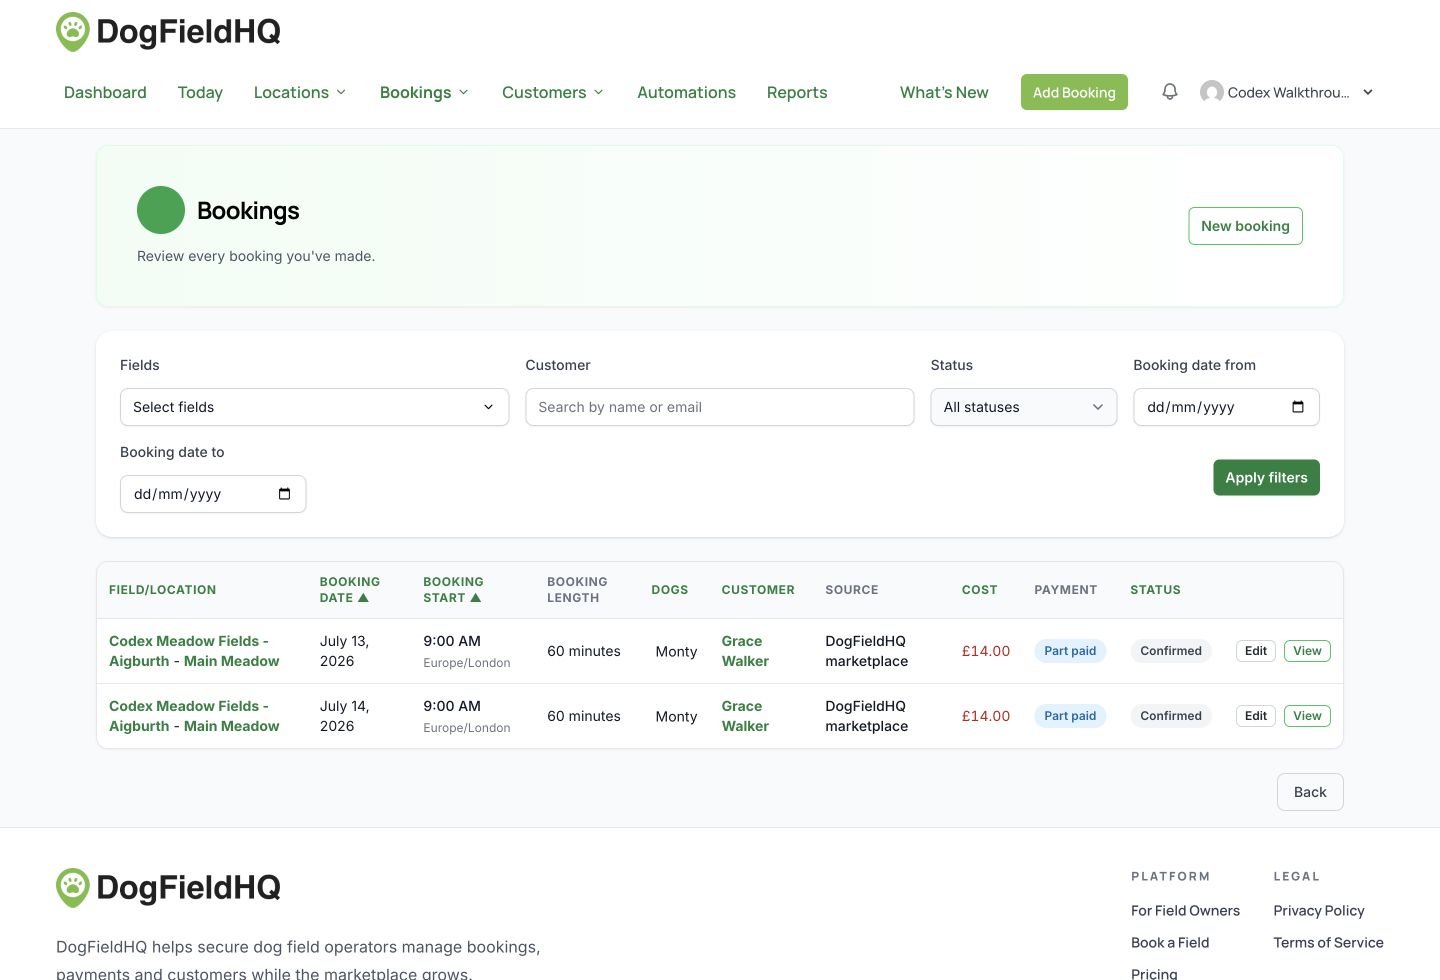Click the Status column header
Image resolution: width=1440 pixels, height=980 pixels.
pyautogui.click(x=1155, y=590)
